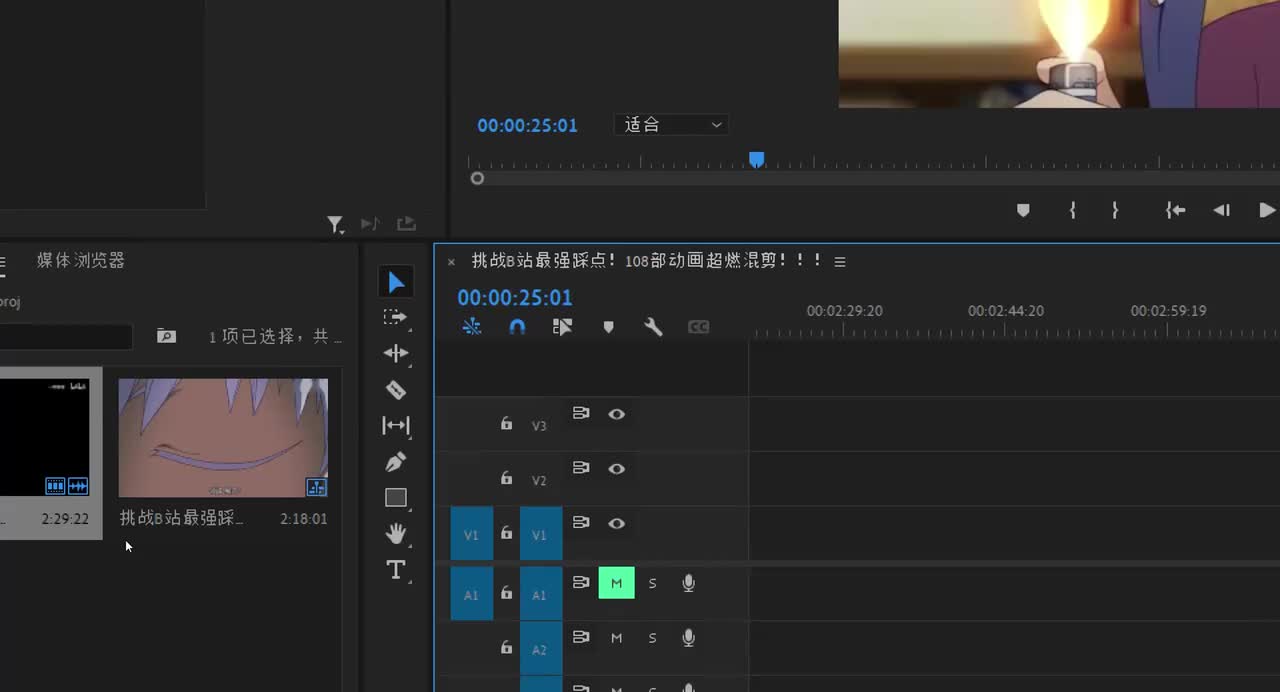Select the Pen tool
The width and height of the screenshot is (1280, 692).
396,462
